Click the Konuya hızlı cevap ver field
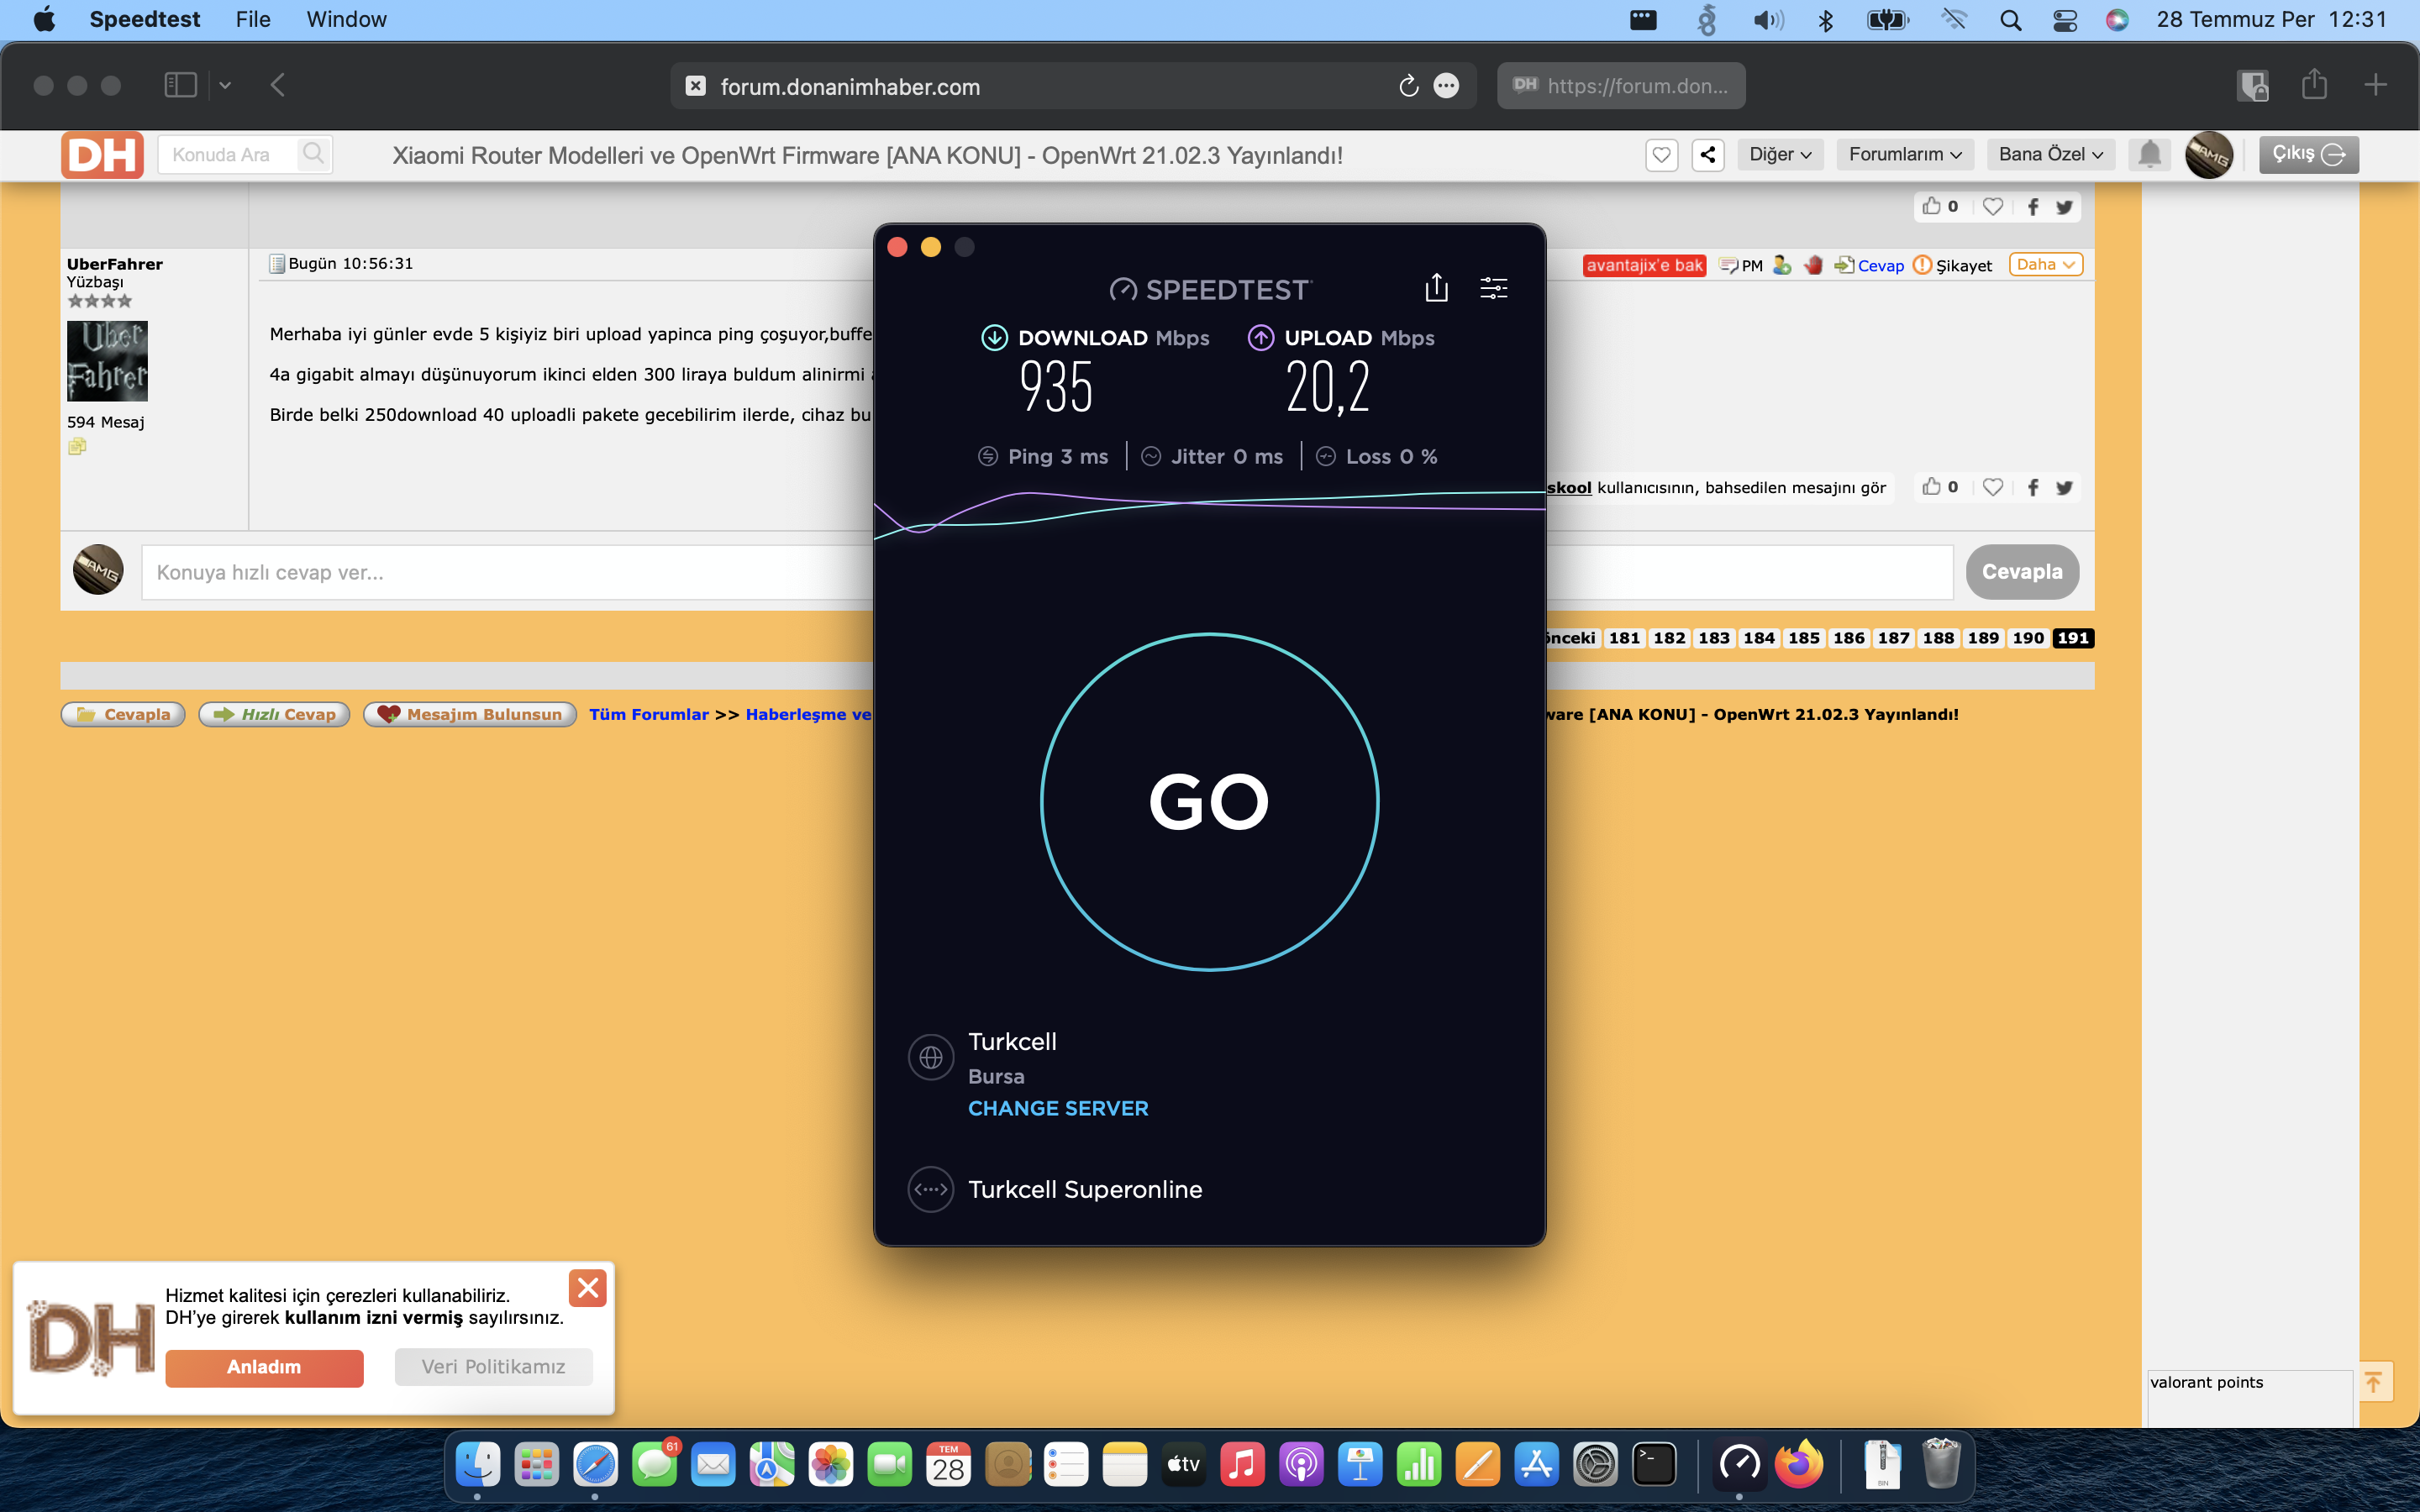 coord(1047,572)
